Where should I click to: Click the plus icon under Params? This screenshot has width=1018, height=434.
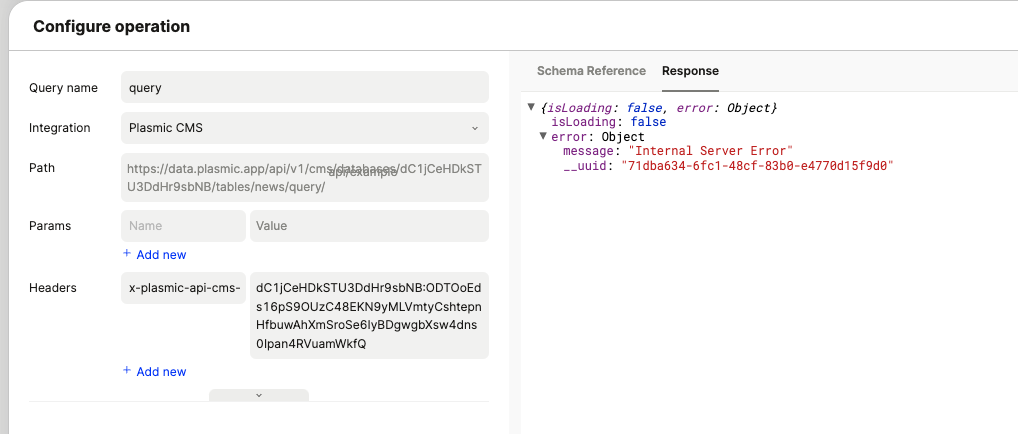(127, 254)
